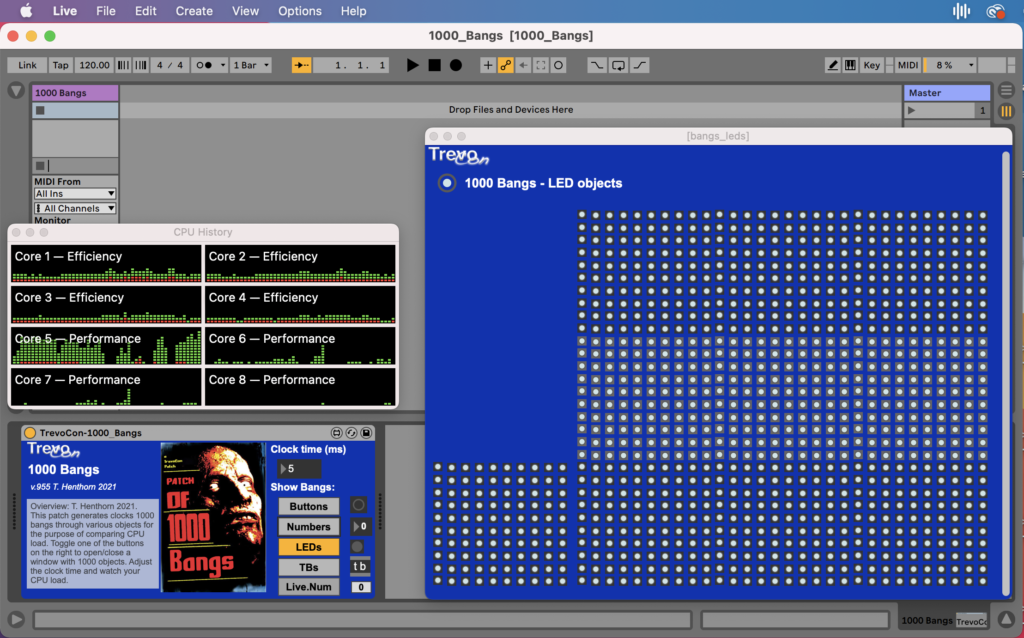Click the Info View toggle triangle
The width and height of the screenshot is (1024, 638).
pos(16,619)
